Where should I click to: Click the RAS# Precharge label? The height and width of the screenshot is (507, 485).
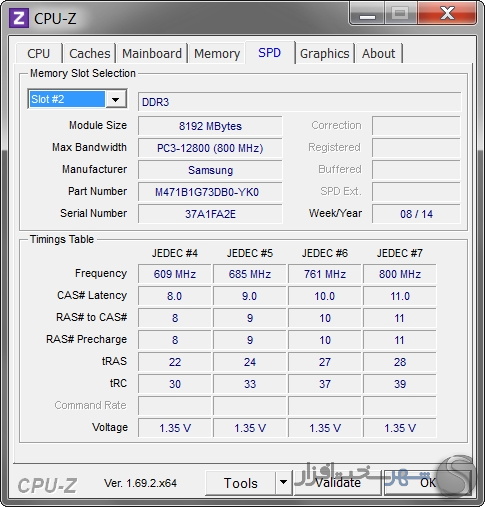[86, 339]
